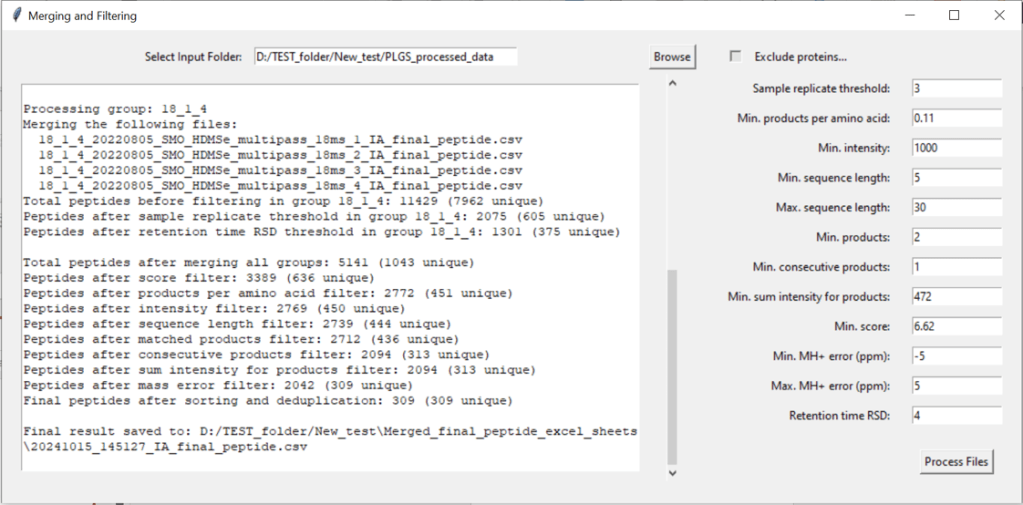Select the Min. score input field
The width and height of the screenshot is (1023, 505).
[x=955, y=326]
